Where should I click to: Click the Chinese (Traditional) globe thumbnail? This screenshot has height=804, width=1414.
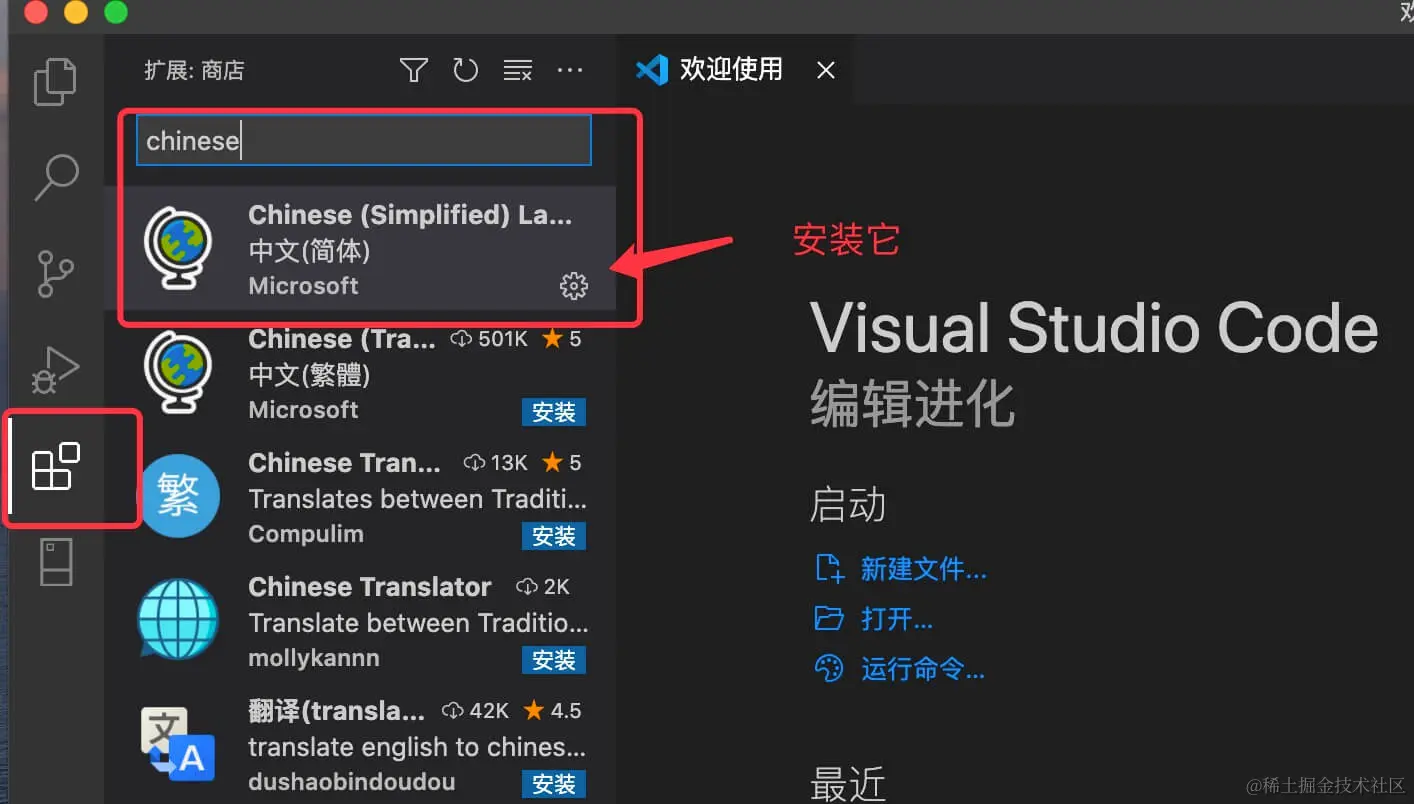click(x=177, y=371)
